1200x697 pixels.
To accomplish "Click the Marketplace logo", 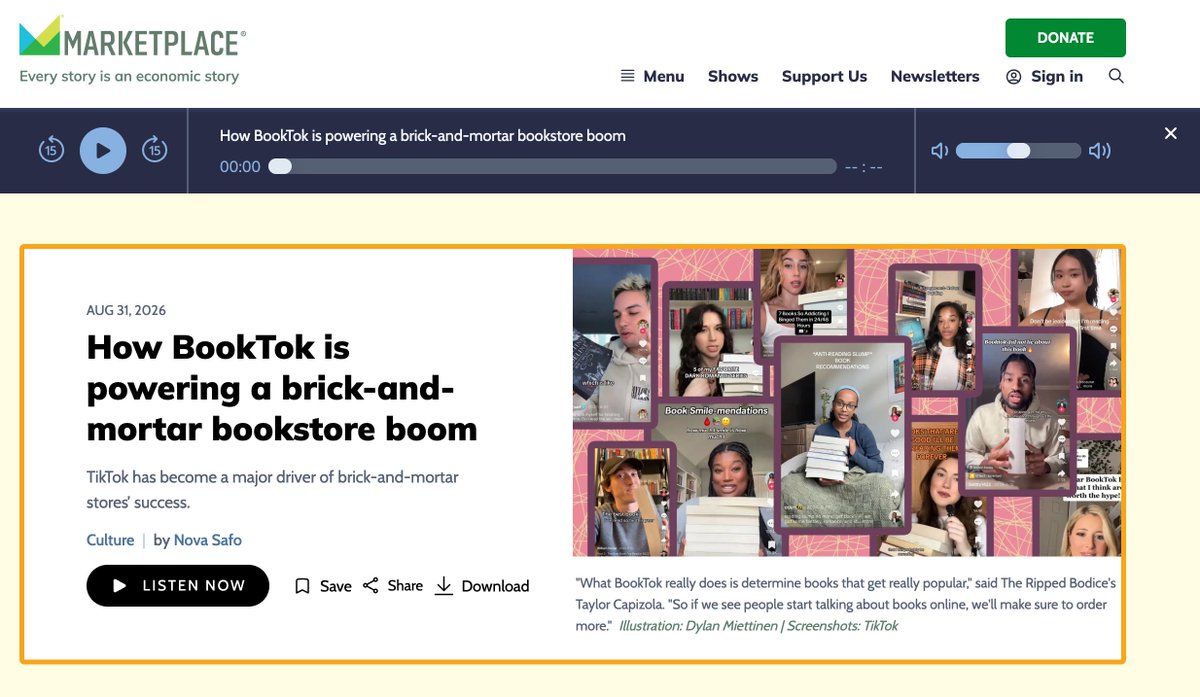I will tap(132, 38).
